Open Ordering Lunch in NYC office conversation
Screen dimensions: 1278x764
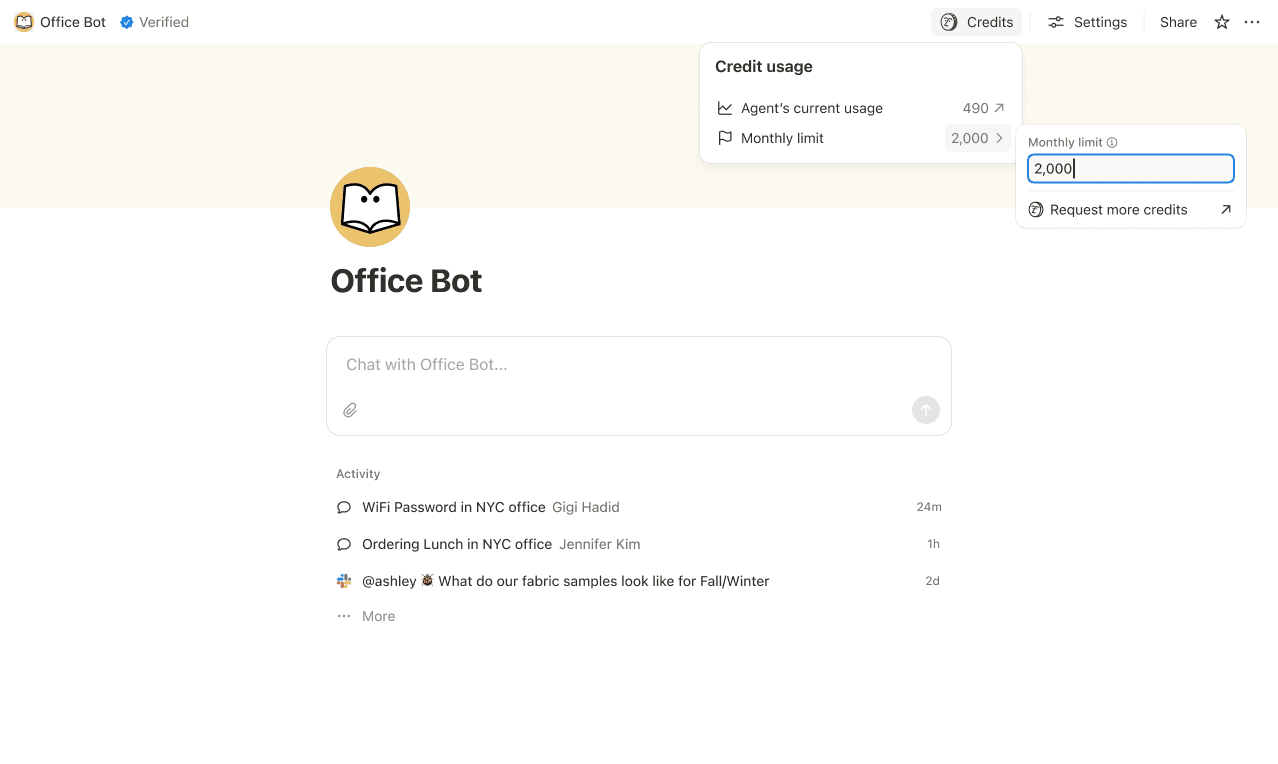coord(456,544)
